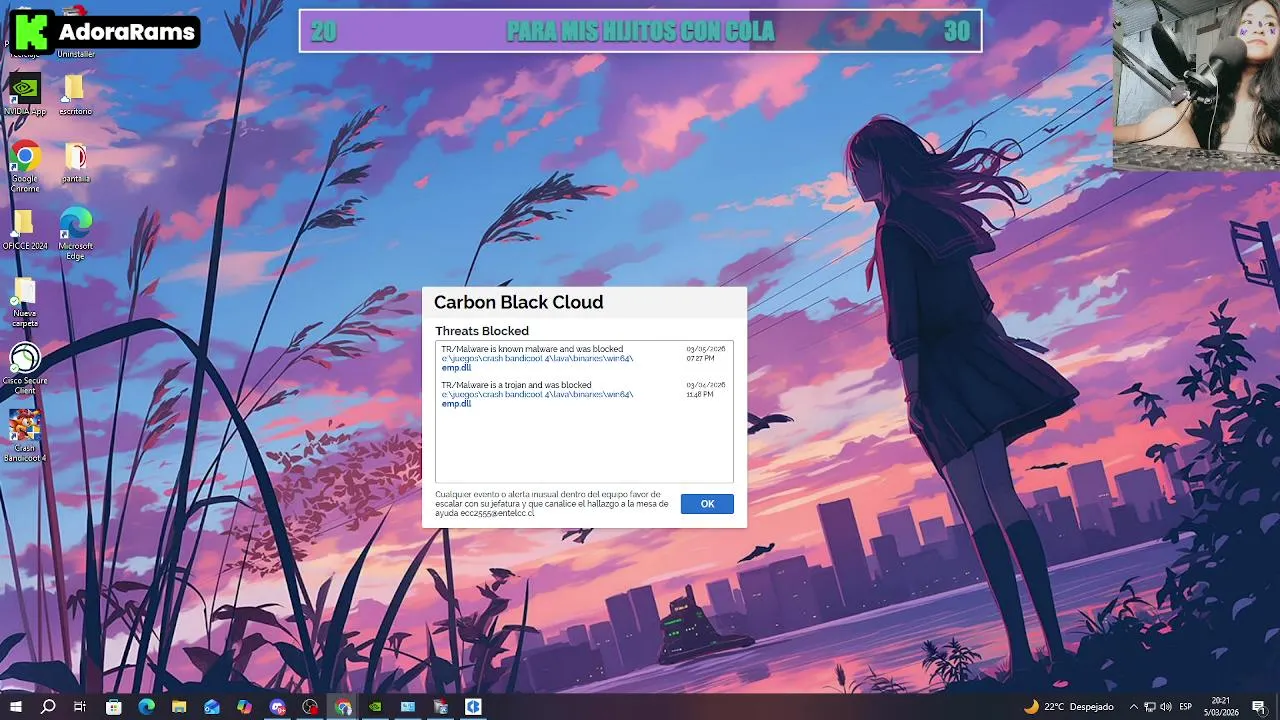This screenshot has height=720, width=1280.
Task: Open the Windows Start menu
Action: (16, 706)
